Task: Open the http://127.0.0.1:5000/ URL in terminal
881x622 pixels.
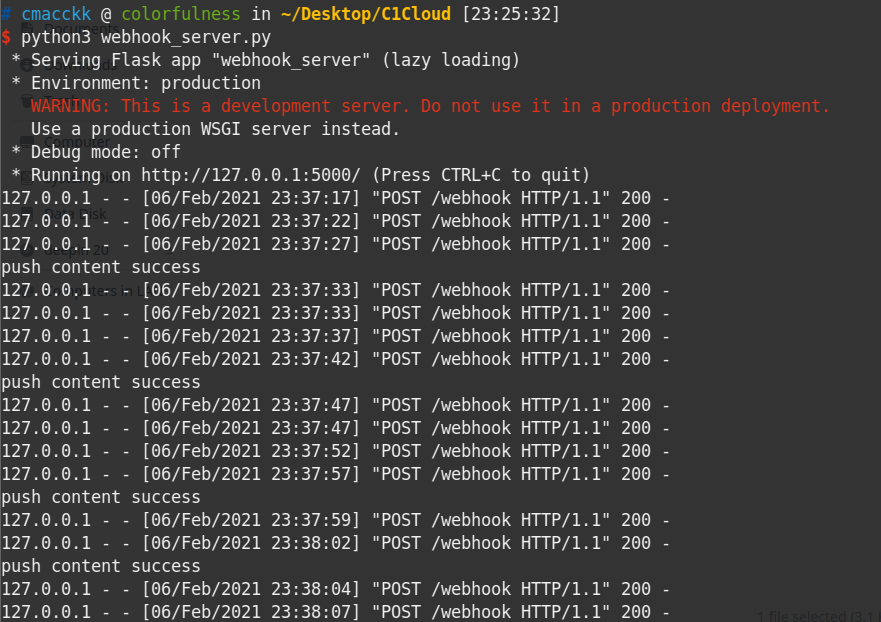Action: [x=251, y=175]
